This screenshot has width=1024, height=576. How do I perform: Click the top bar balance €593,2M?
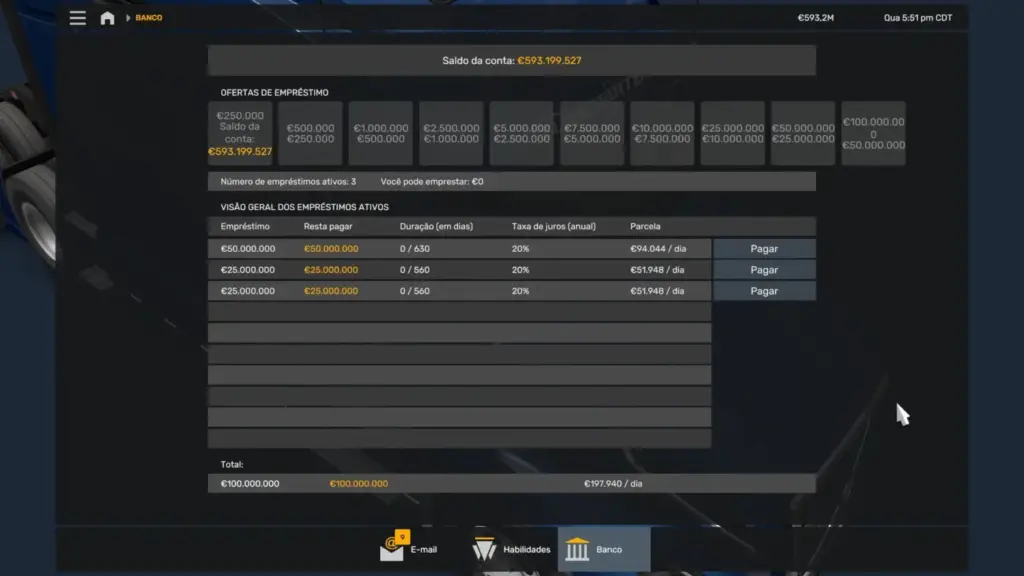tap(816, 18)
